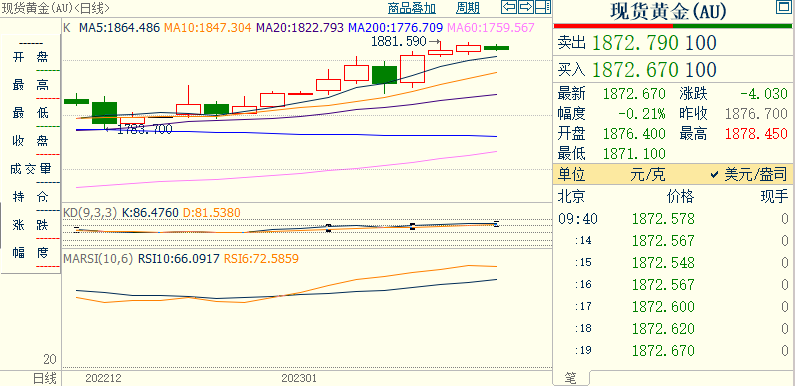Select 成交量 in the left legend panel

(30, 169)
